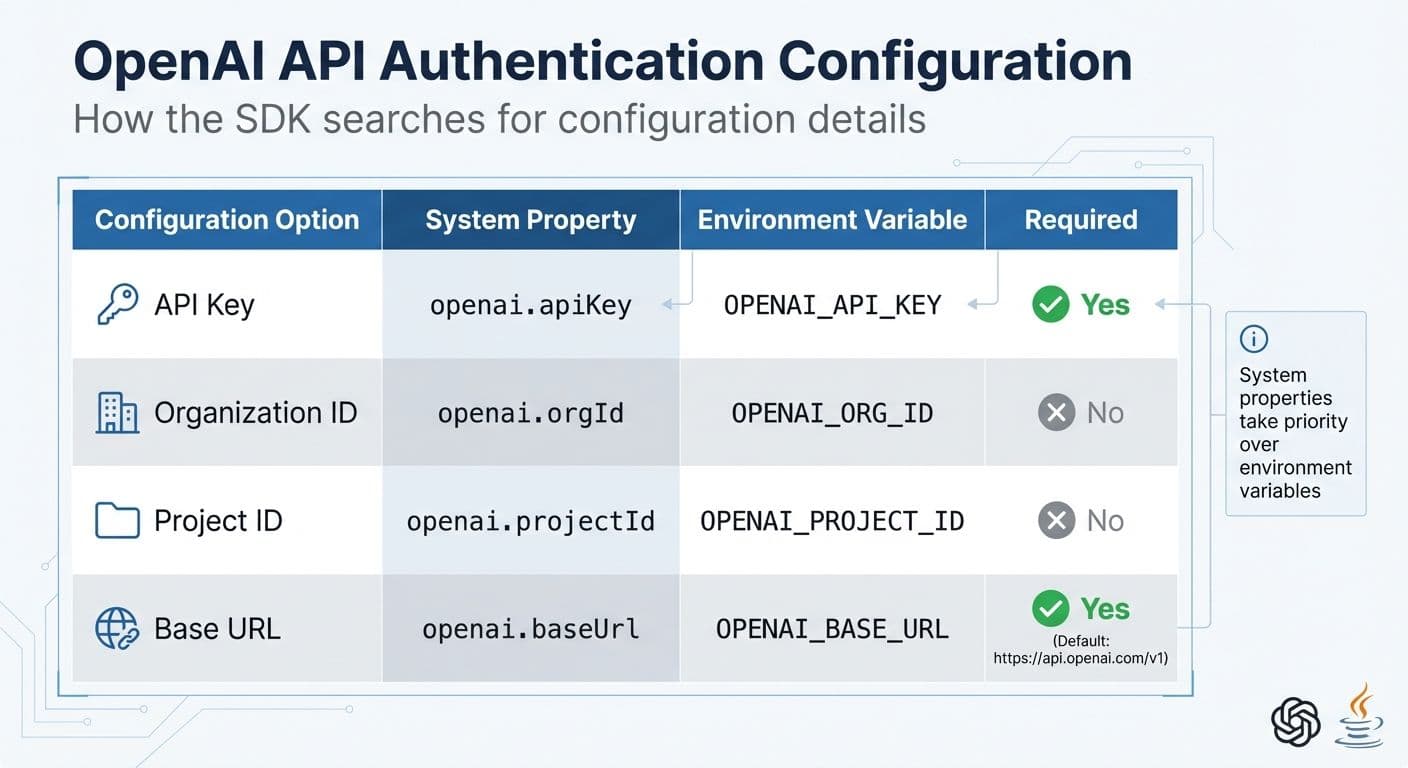Click the Project ID label
Image resolution: width=1408 pixels, height=768 pixels.
(x=218, y=521)
